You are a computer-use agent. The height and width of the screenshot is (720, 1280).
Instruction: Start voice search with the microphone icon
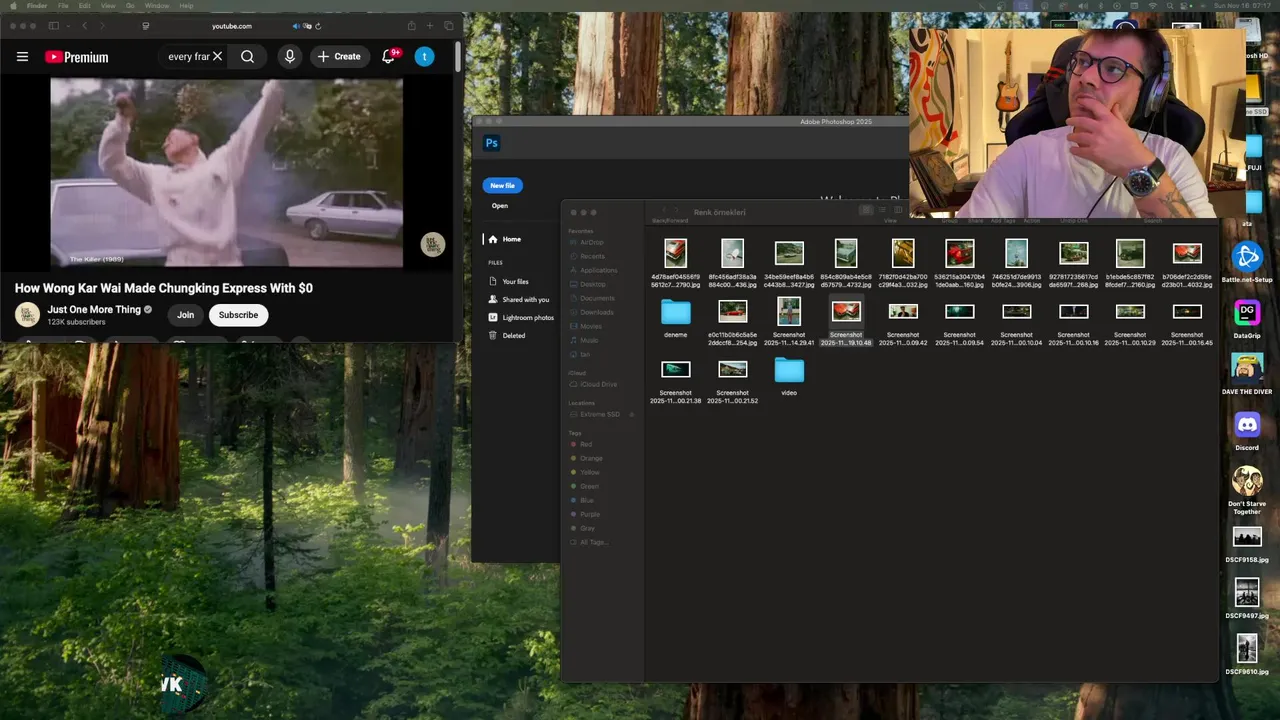290,57
